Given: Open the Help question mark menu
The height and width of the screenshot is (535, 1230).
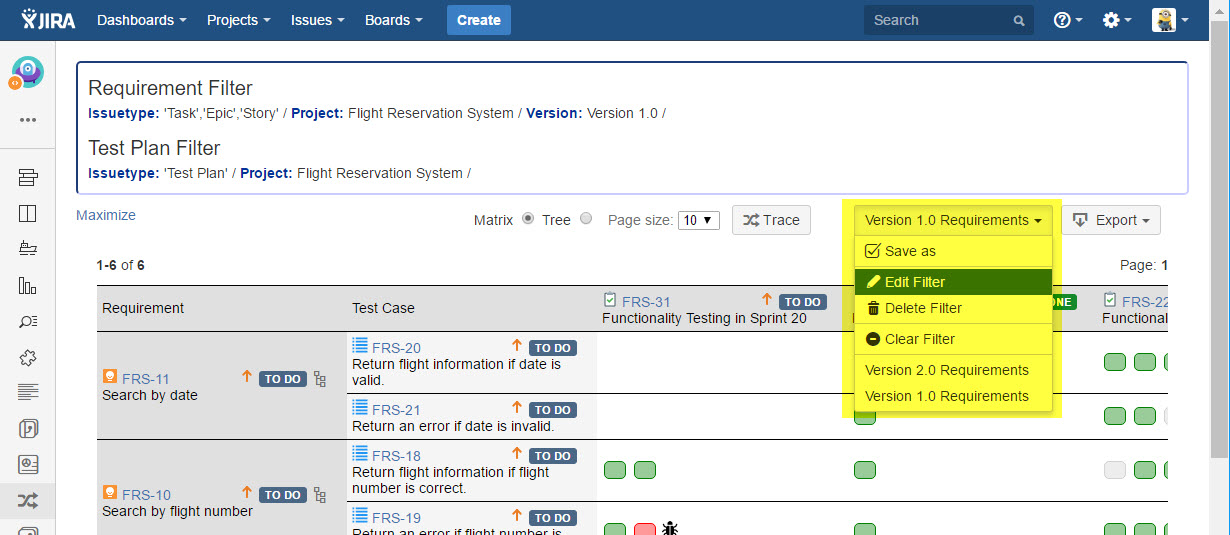Looking at the screenshot, I should coord(1067,20).
